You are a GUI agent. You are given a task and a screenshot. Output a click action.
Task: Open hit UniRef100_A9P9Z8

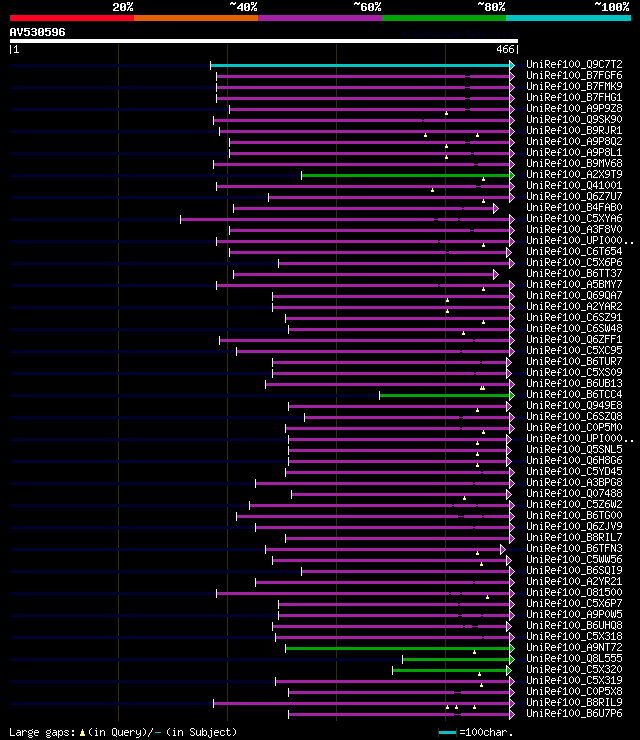[x=574, y=109]
